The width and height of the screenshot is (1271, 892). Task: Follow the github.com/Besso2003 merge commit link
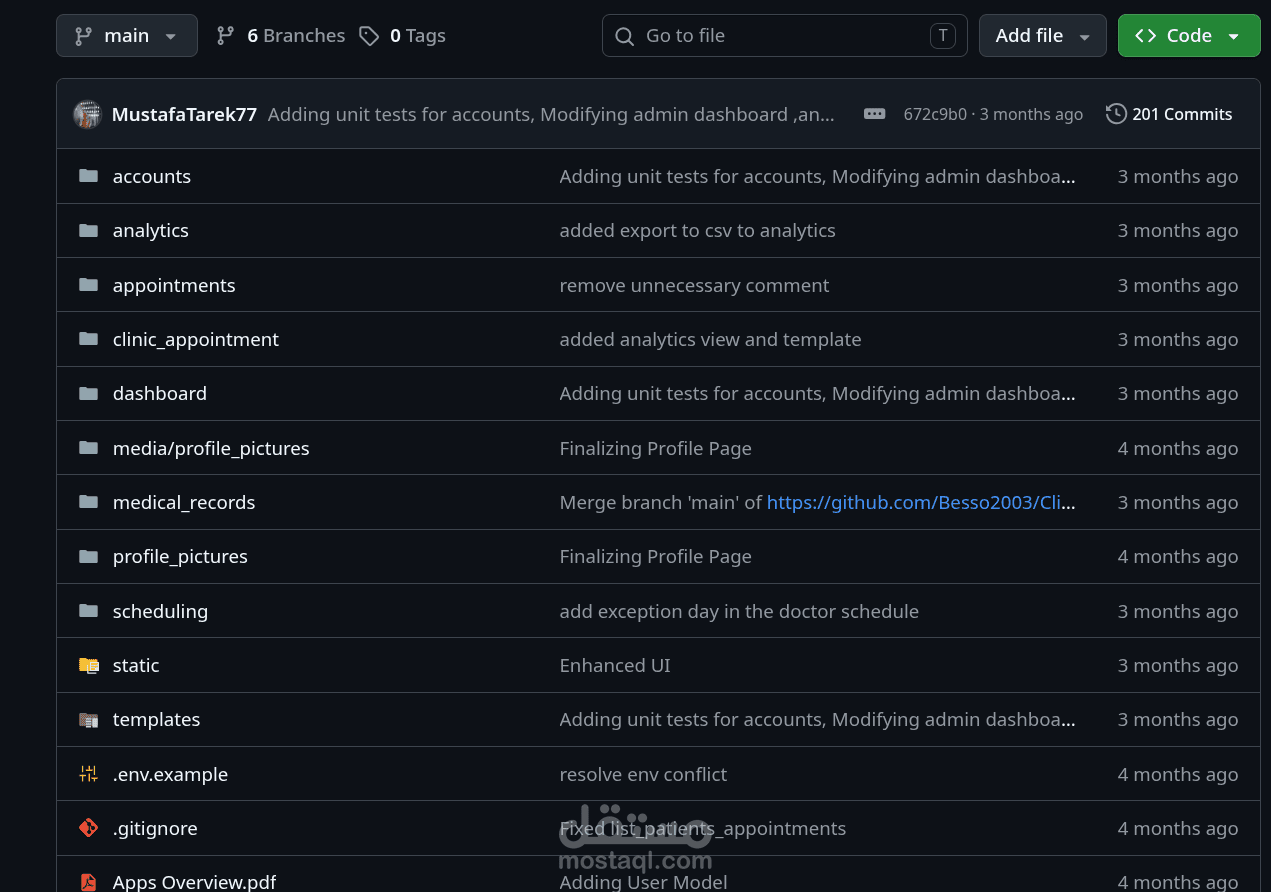(x=921, y=502)
